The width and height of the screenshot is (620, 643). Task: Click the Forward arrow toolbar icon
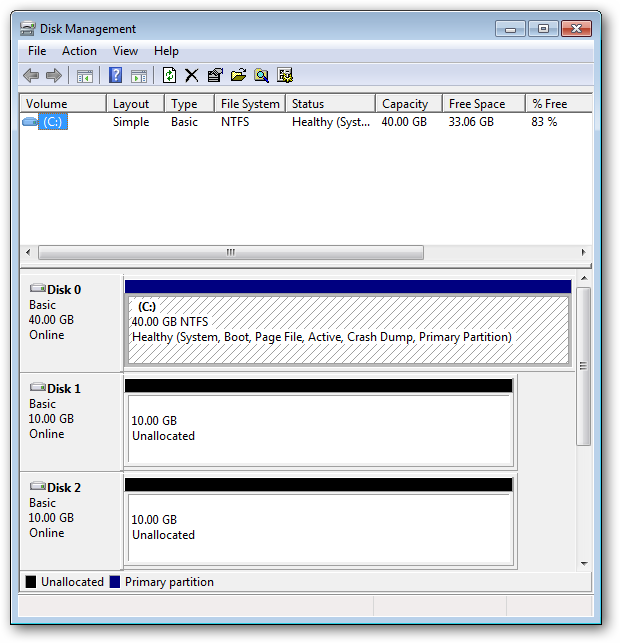tap(54, 75)
